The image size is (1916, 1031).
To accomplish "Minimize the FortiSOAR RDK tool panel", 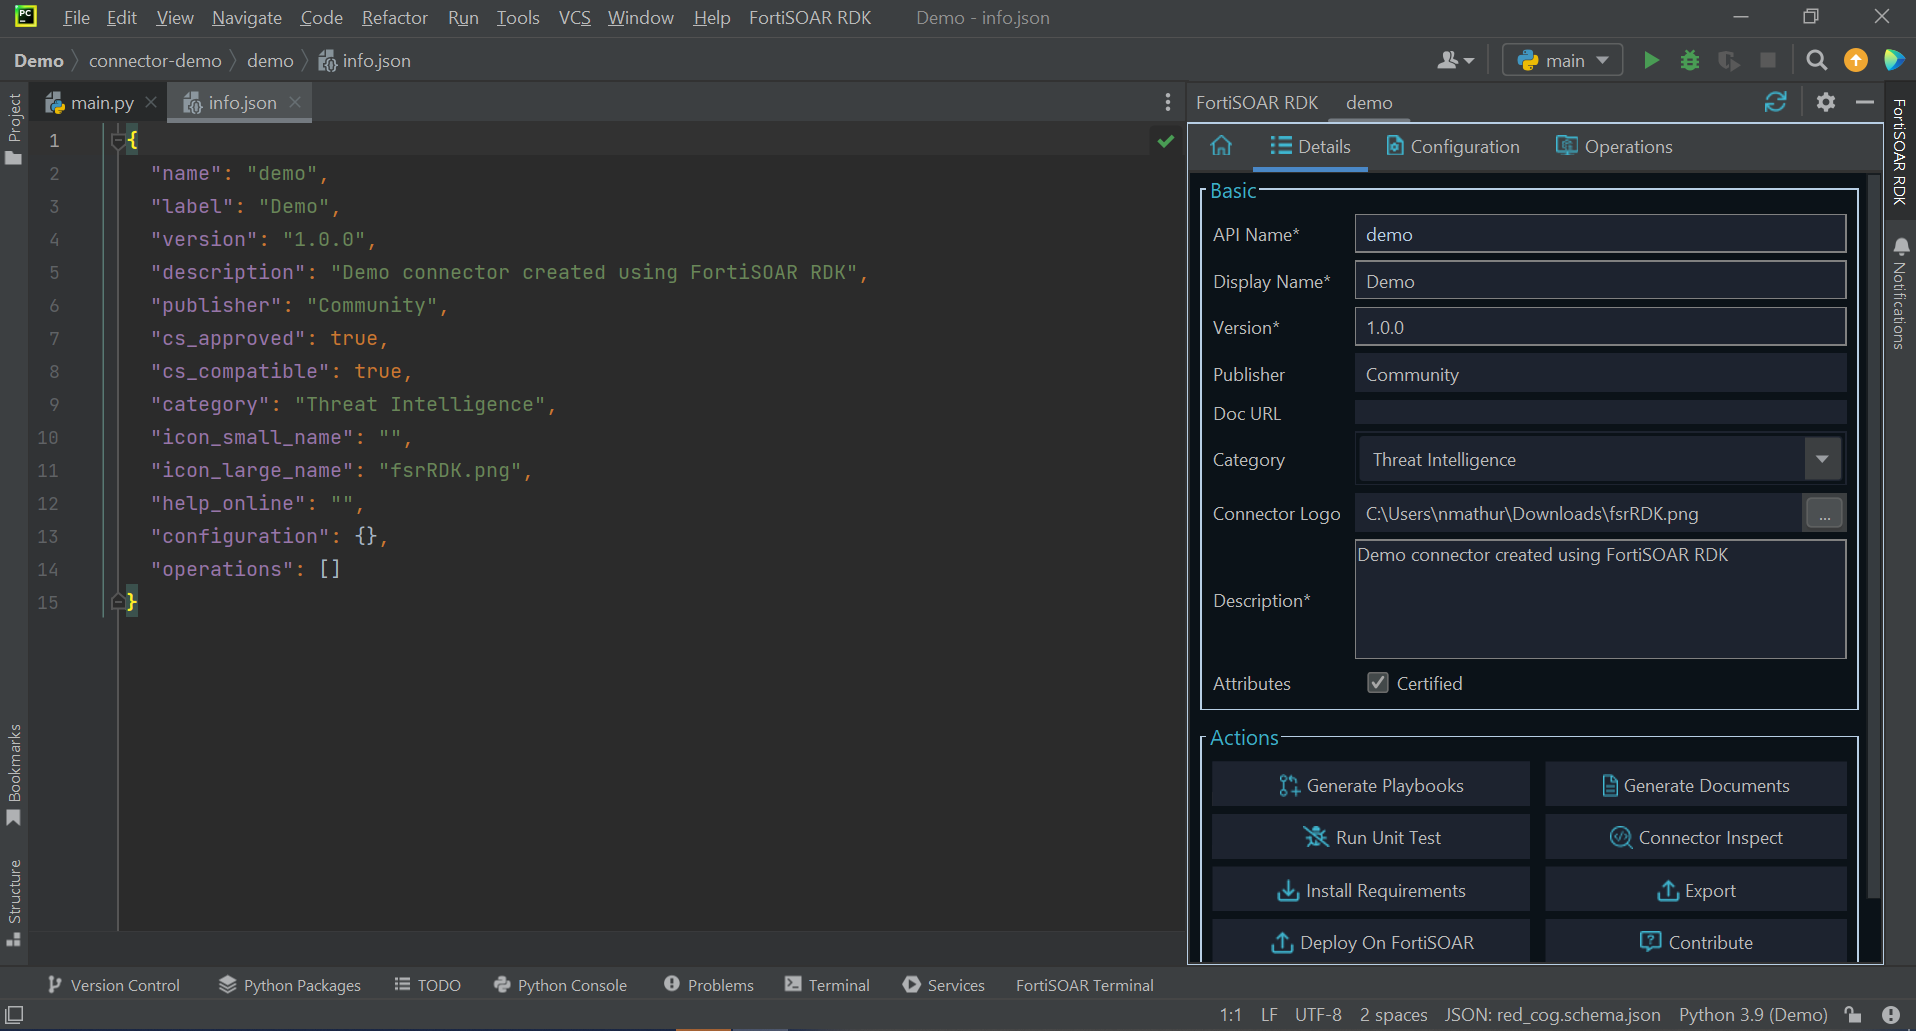I will click(x=1865, y=102).
